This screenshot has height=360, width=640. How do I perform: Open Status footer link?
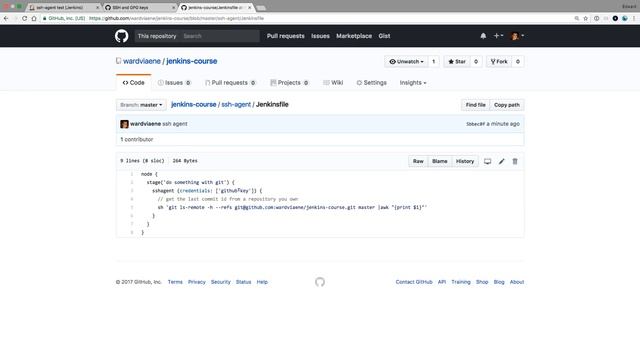[x=244, y=282]
